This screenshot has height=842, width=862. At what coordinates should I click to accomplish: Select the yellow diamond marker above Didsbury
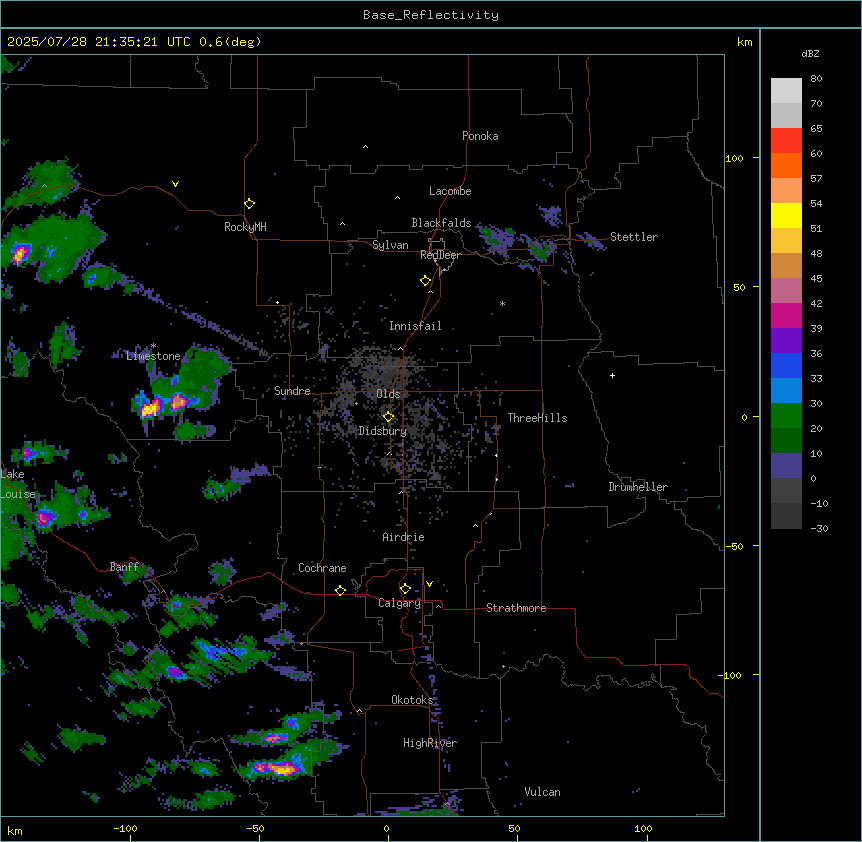(x=388, y=417)
